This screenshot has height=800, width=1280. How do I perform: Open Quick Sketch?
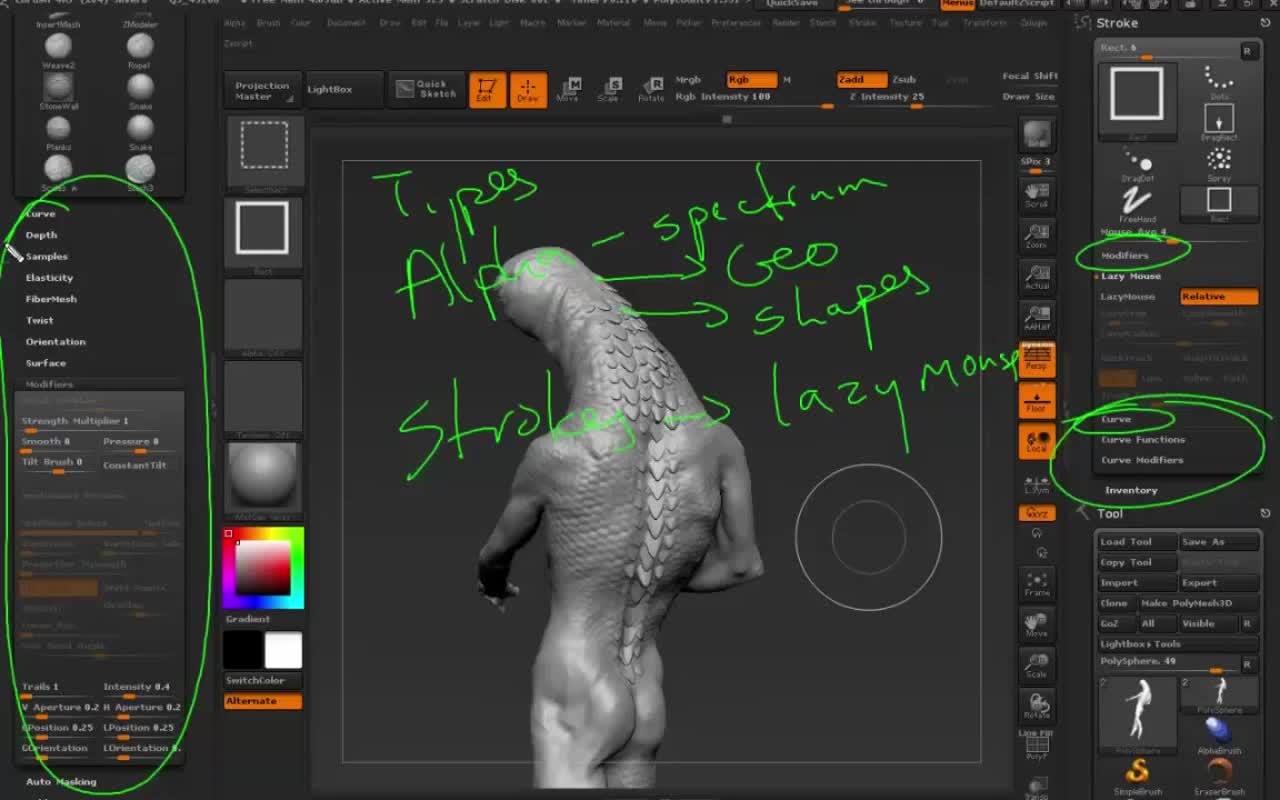click(427, 89)
